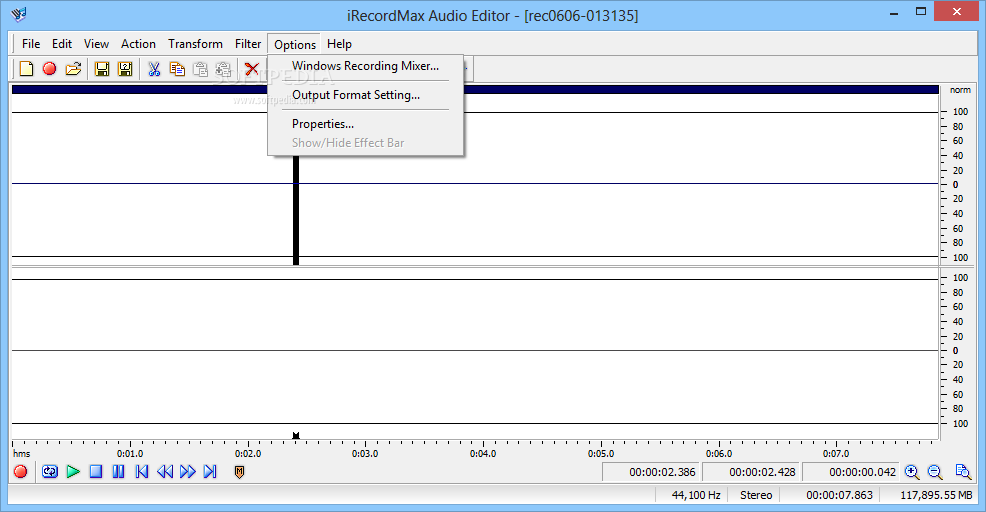
Task: Click the Paste Mix icon in the toolbar
Action: [x=223, y=69]
